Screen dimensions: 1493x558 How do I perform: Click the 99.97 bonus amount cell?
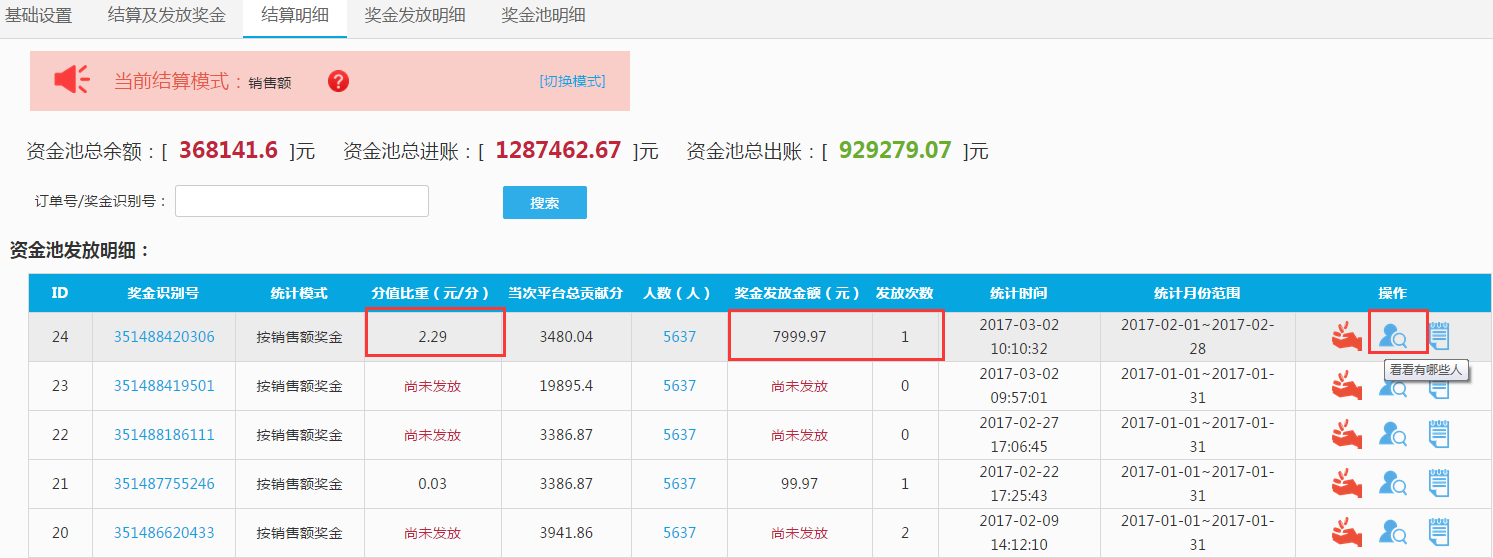[x=800, y=484]
